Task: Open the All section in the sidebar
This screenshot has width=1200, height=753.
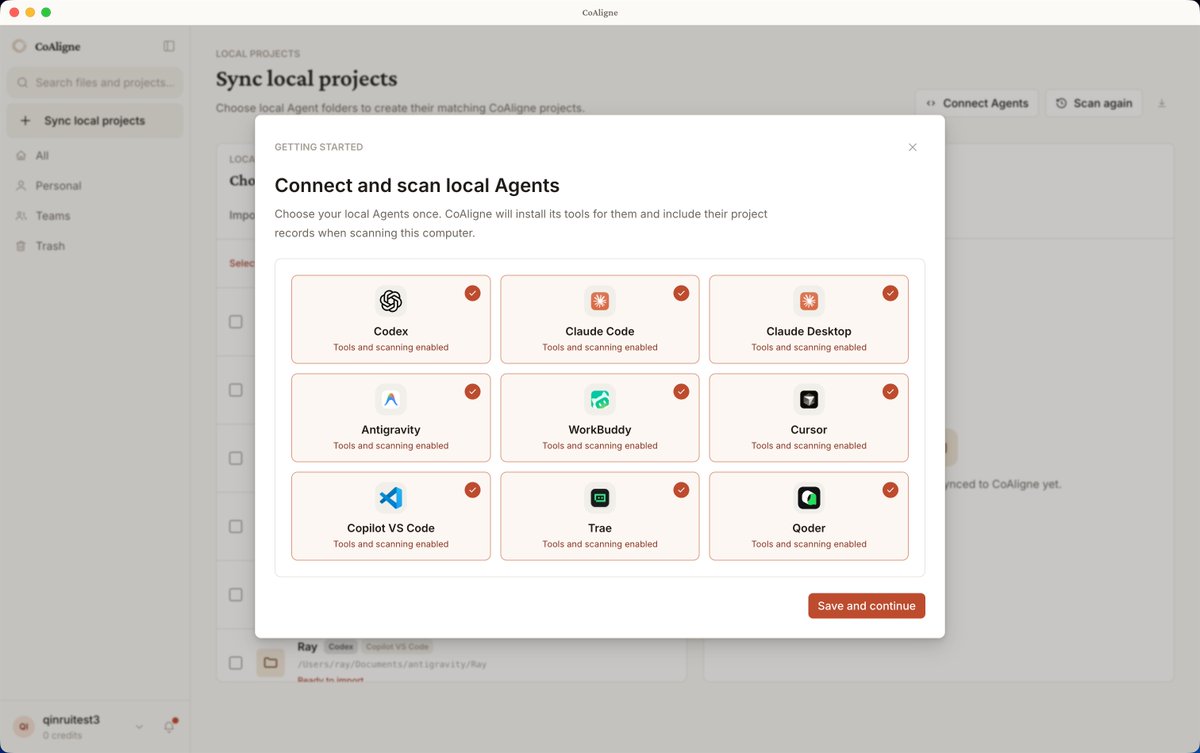Action: point(95,156)
